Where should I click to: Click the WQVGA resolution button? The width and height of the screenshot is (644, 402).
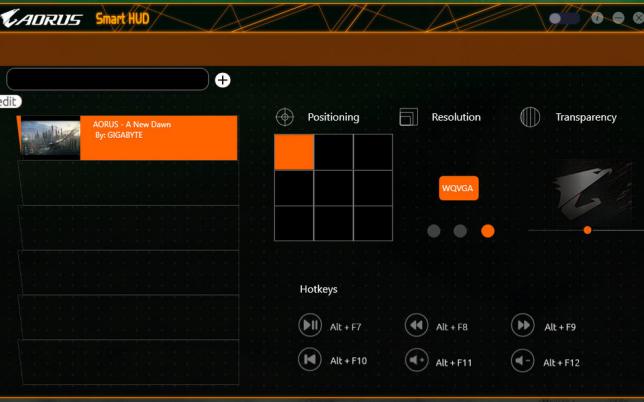(458, 188)
